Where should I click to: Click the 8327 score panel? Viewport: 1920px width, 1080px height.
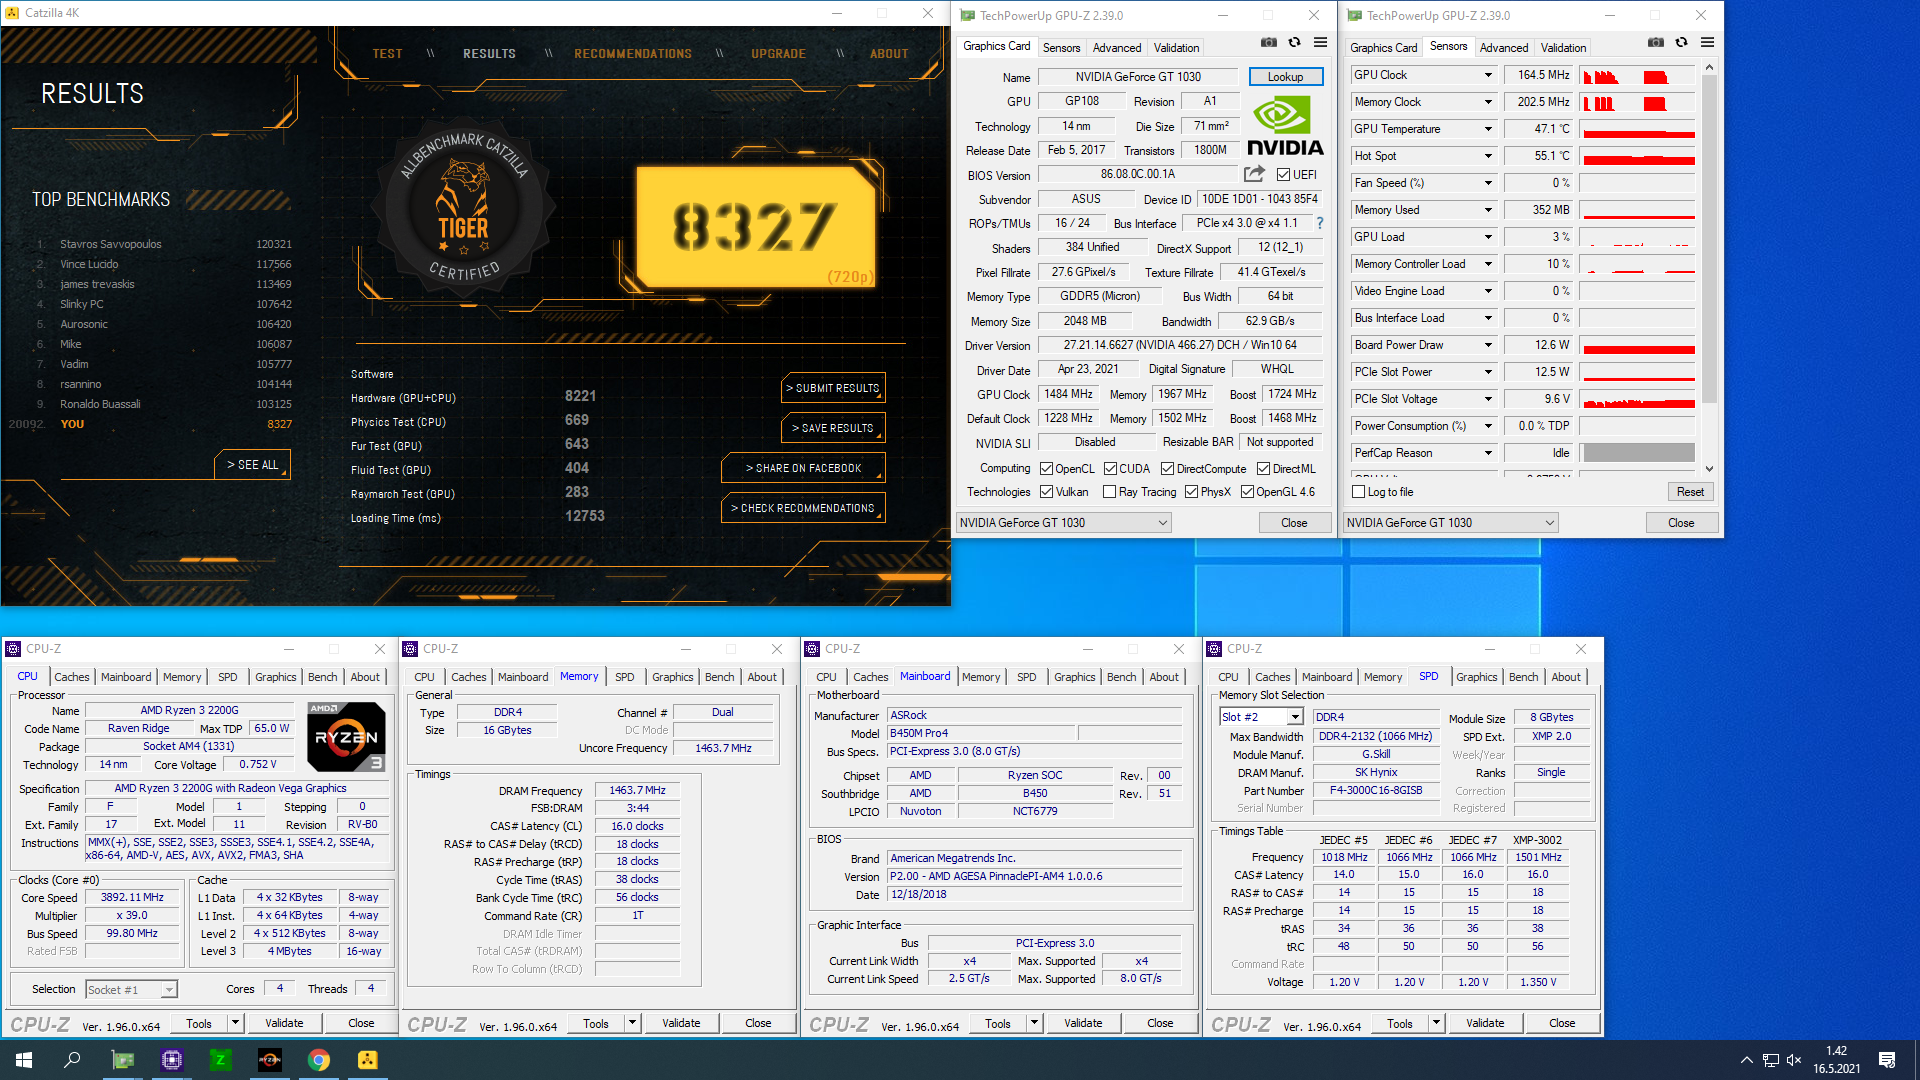click(756, 226)
